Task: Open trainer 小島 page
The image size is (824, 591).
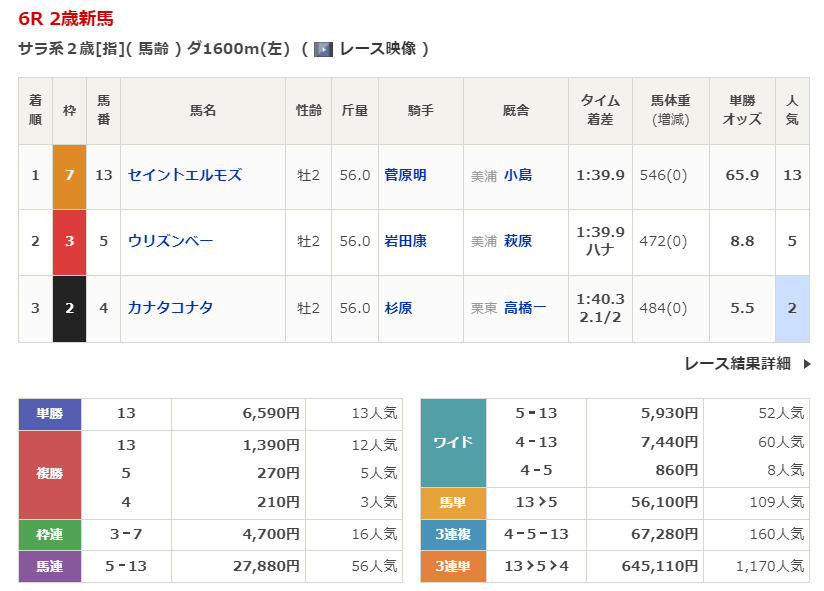Action: (518, 175)
